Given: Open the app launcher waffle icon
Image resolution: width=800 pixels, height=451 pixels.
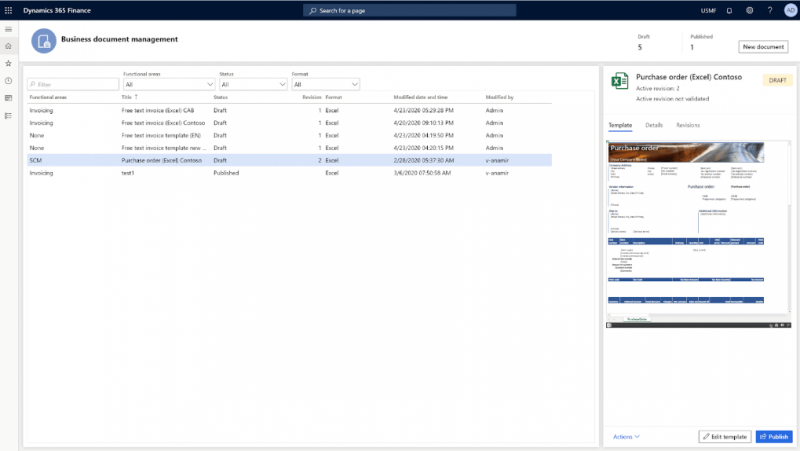Looking at the screenshot, I should (8, 10).
